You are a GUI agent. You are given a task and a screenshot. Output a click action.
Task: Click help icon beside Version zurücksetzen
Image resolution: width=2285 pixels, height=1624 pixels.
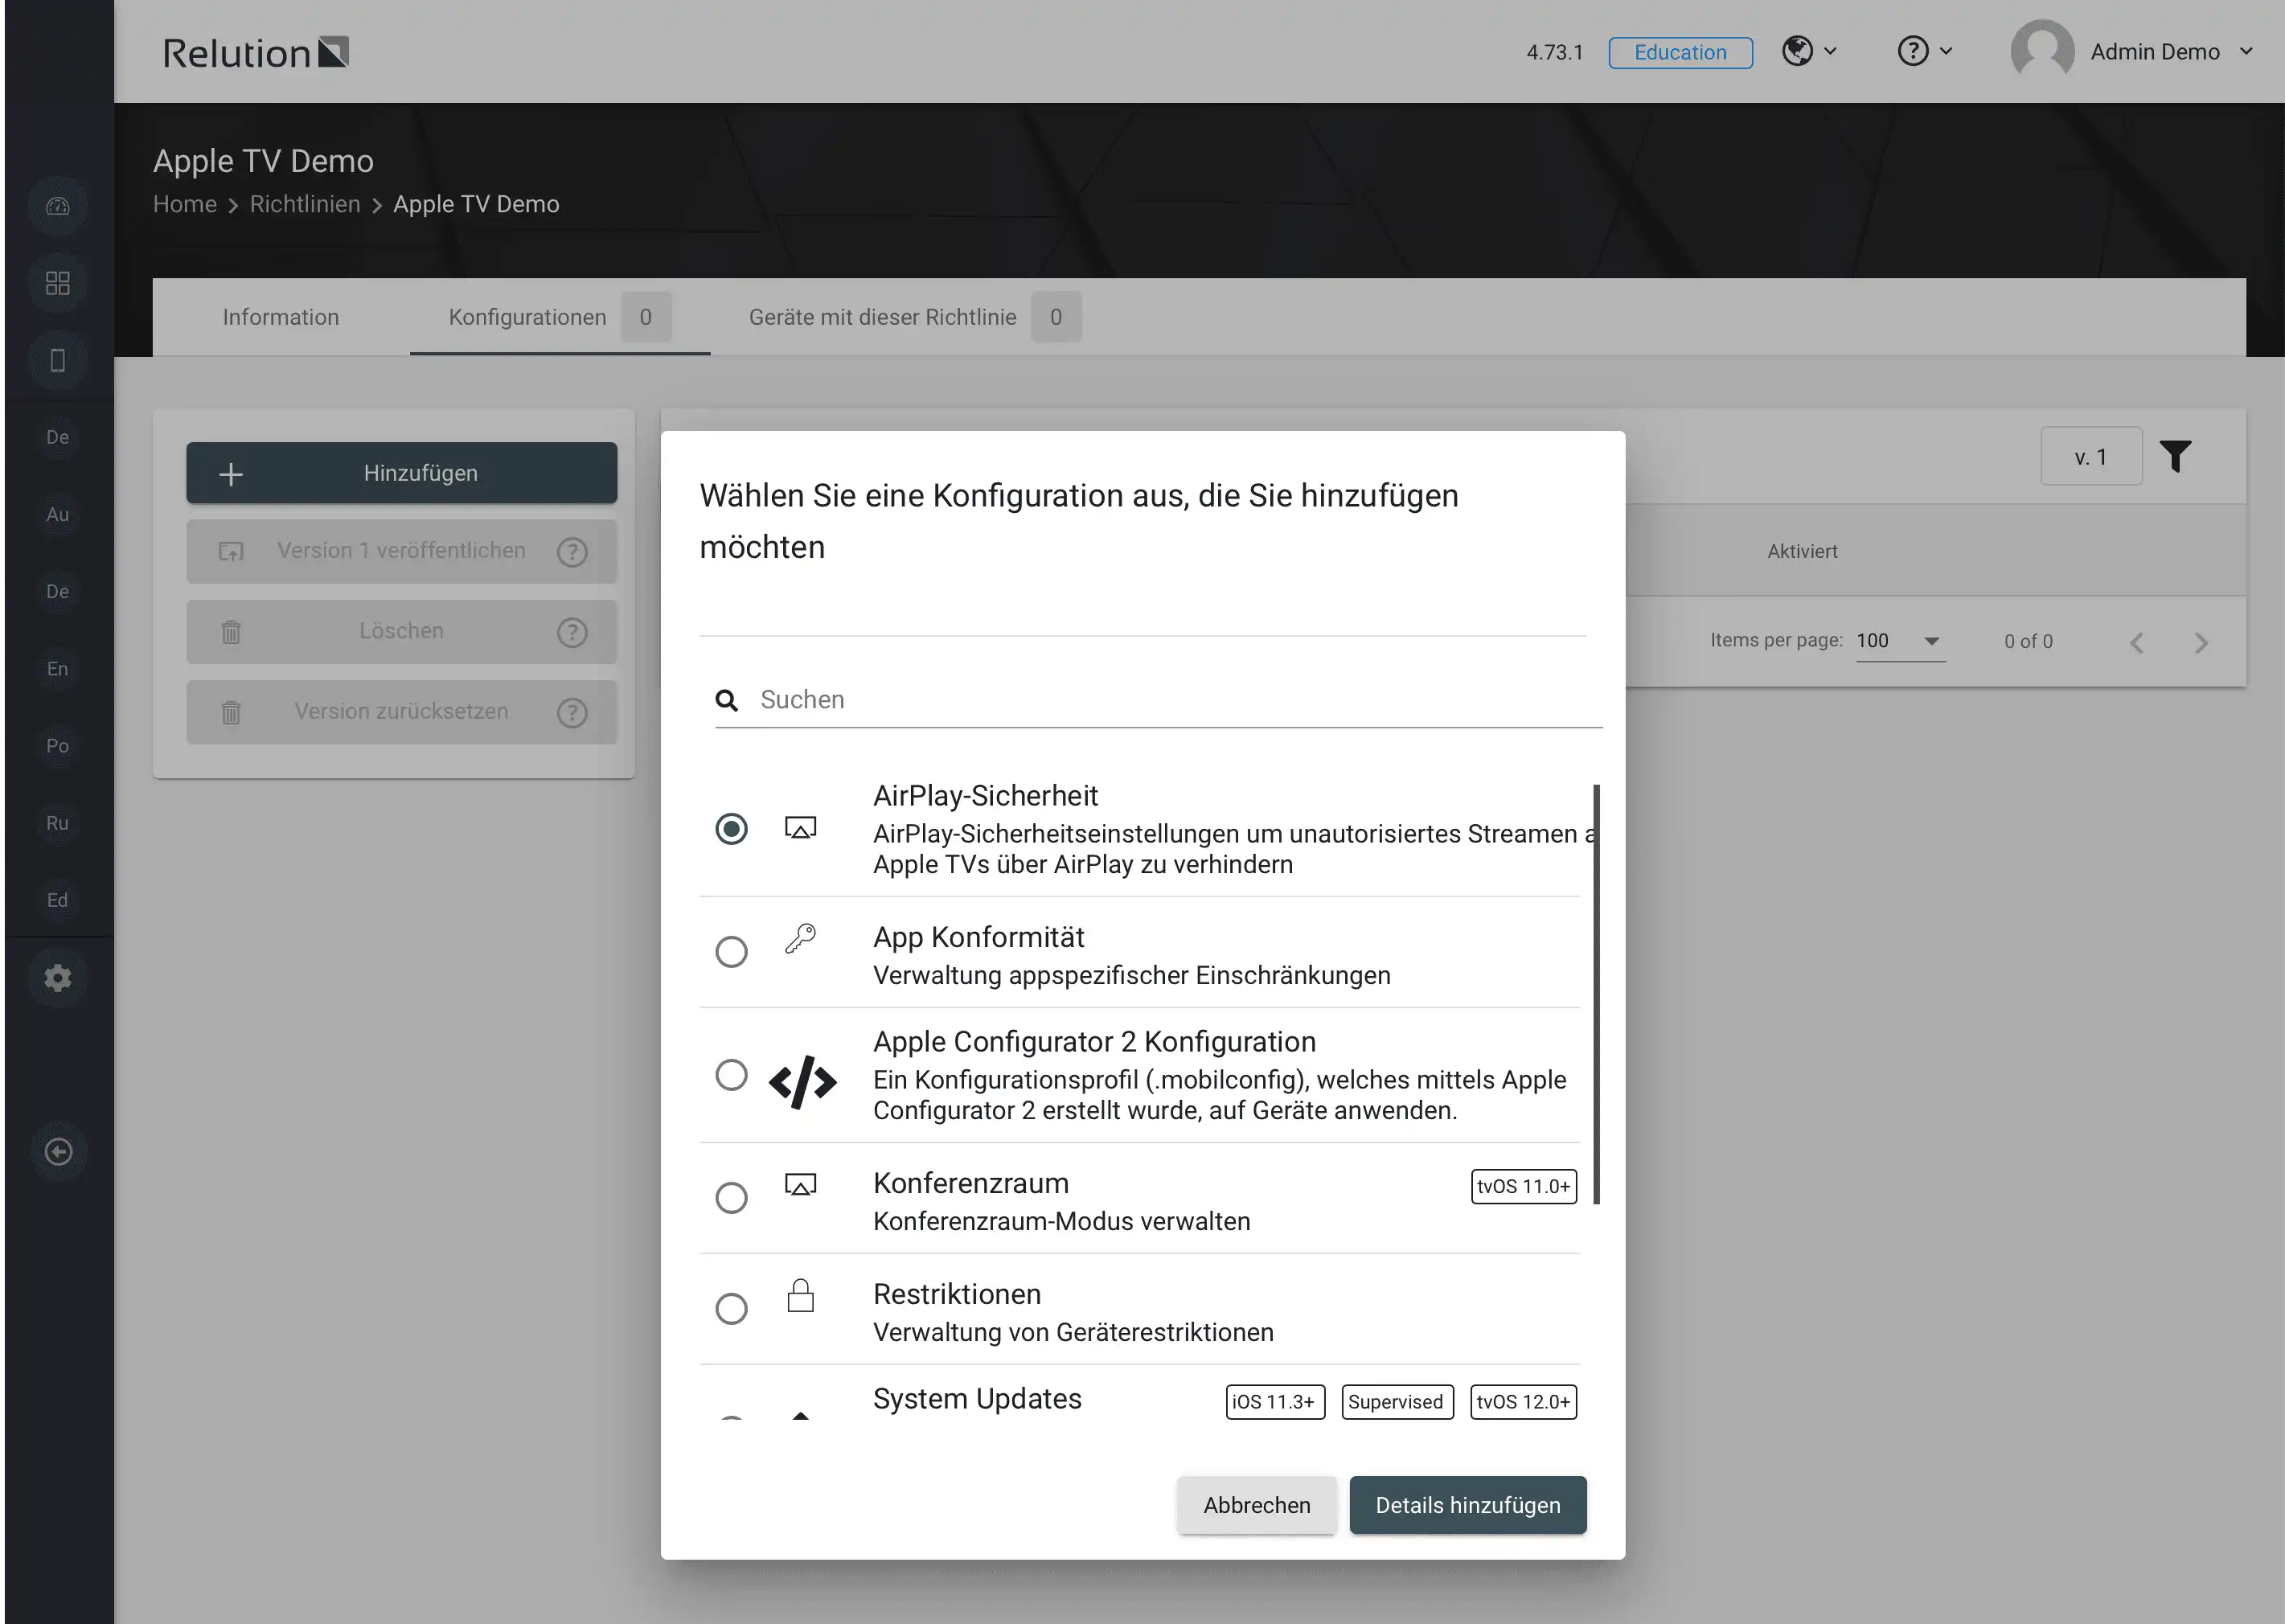point(572,712)
